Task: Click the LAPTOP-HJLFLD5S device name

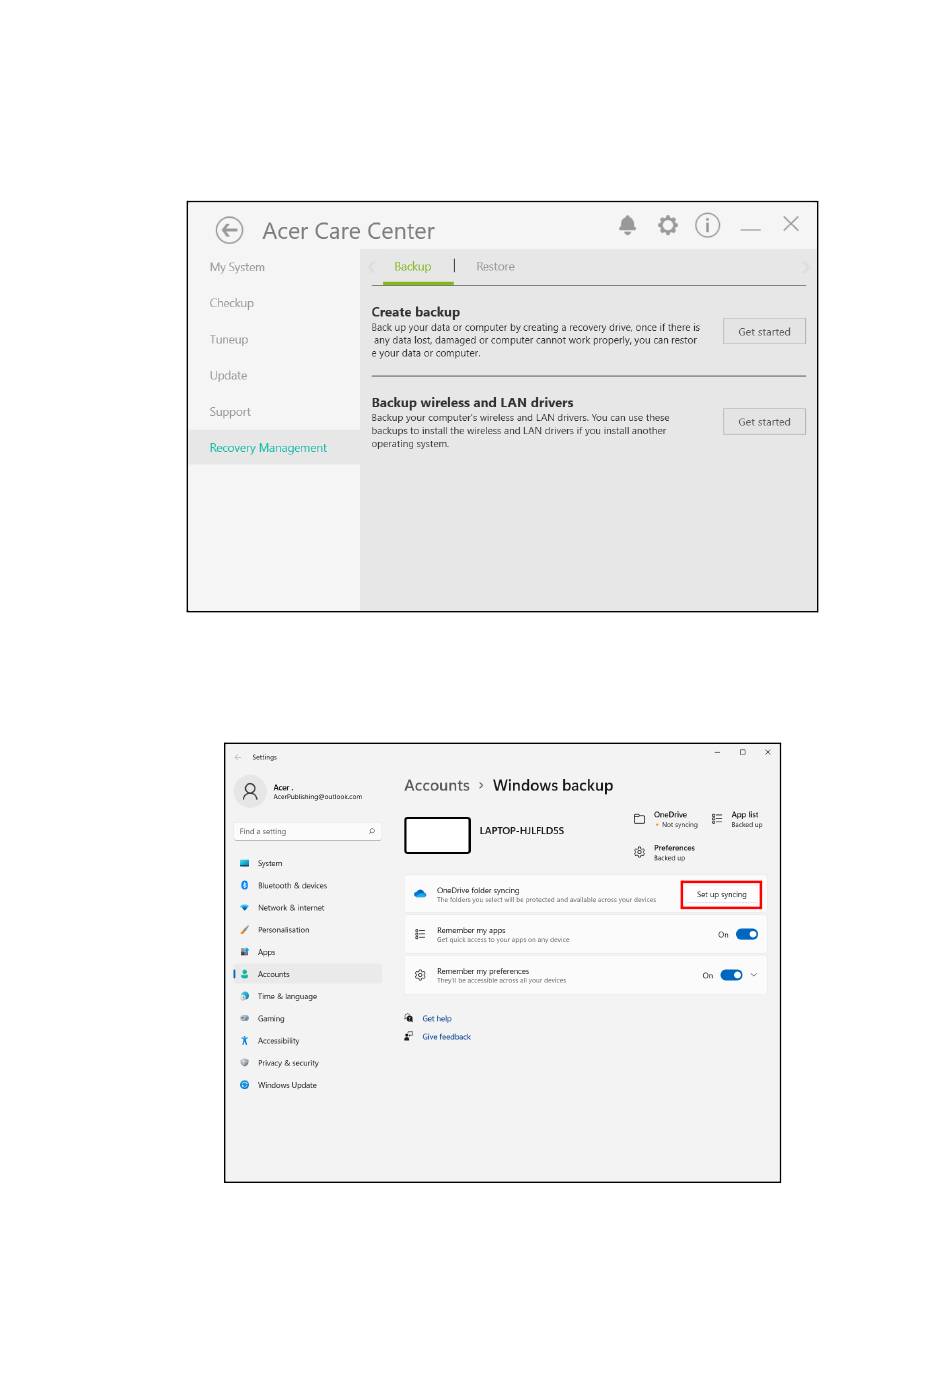Action: click(x=522, y=831)
